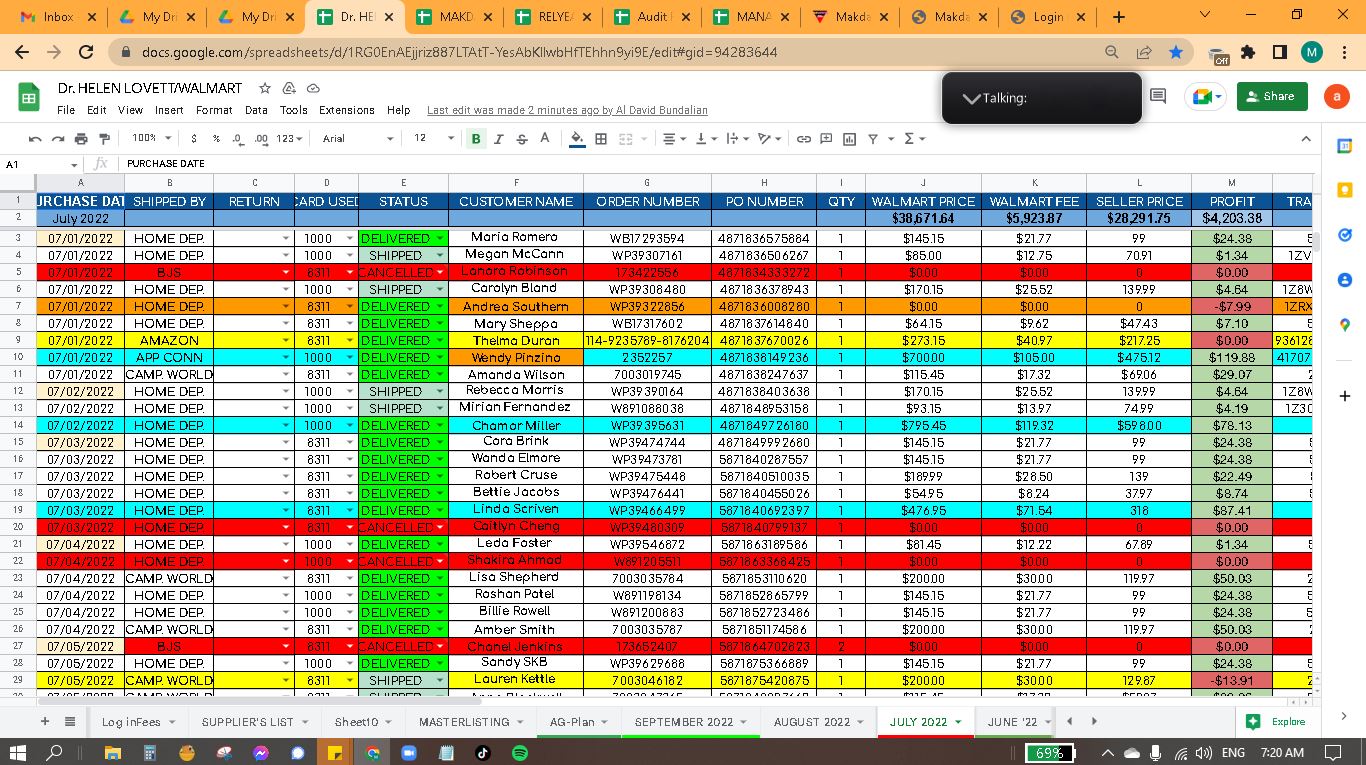Click the move to folder icon
1366x765 pixels.
(x=289, y=88)
